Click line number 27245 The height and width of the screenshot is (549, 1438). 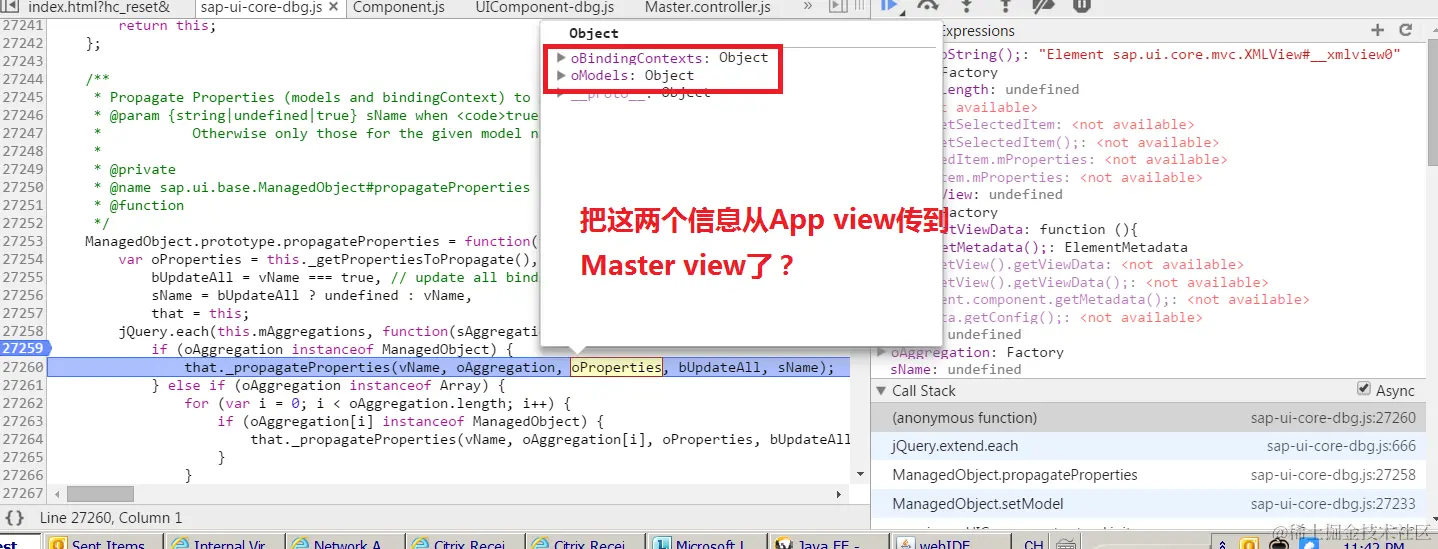pos(23,97)
